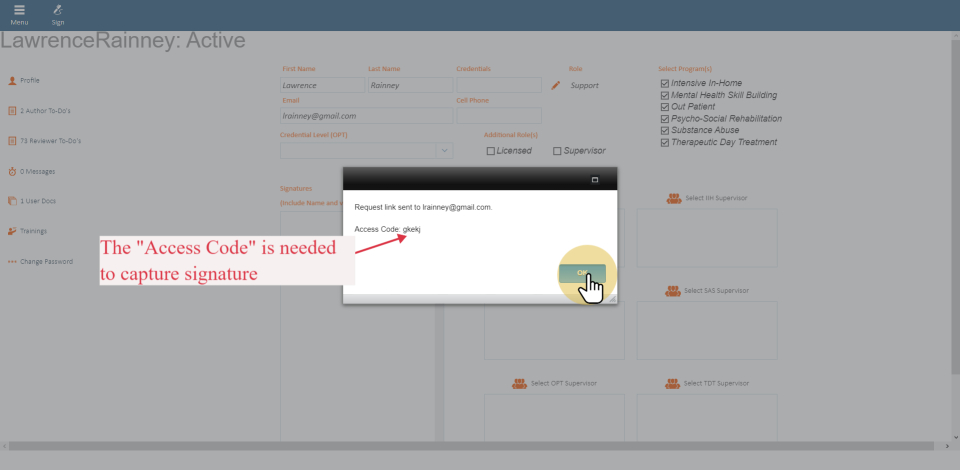The width and height of the screenshot is (960, 470).
Task: Open Trainings in the sidebar
Action: click(x=33, y=231)
